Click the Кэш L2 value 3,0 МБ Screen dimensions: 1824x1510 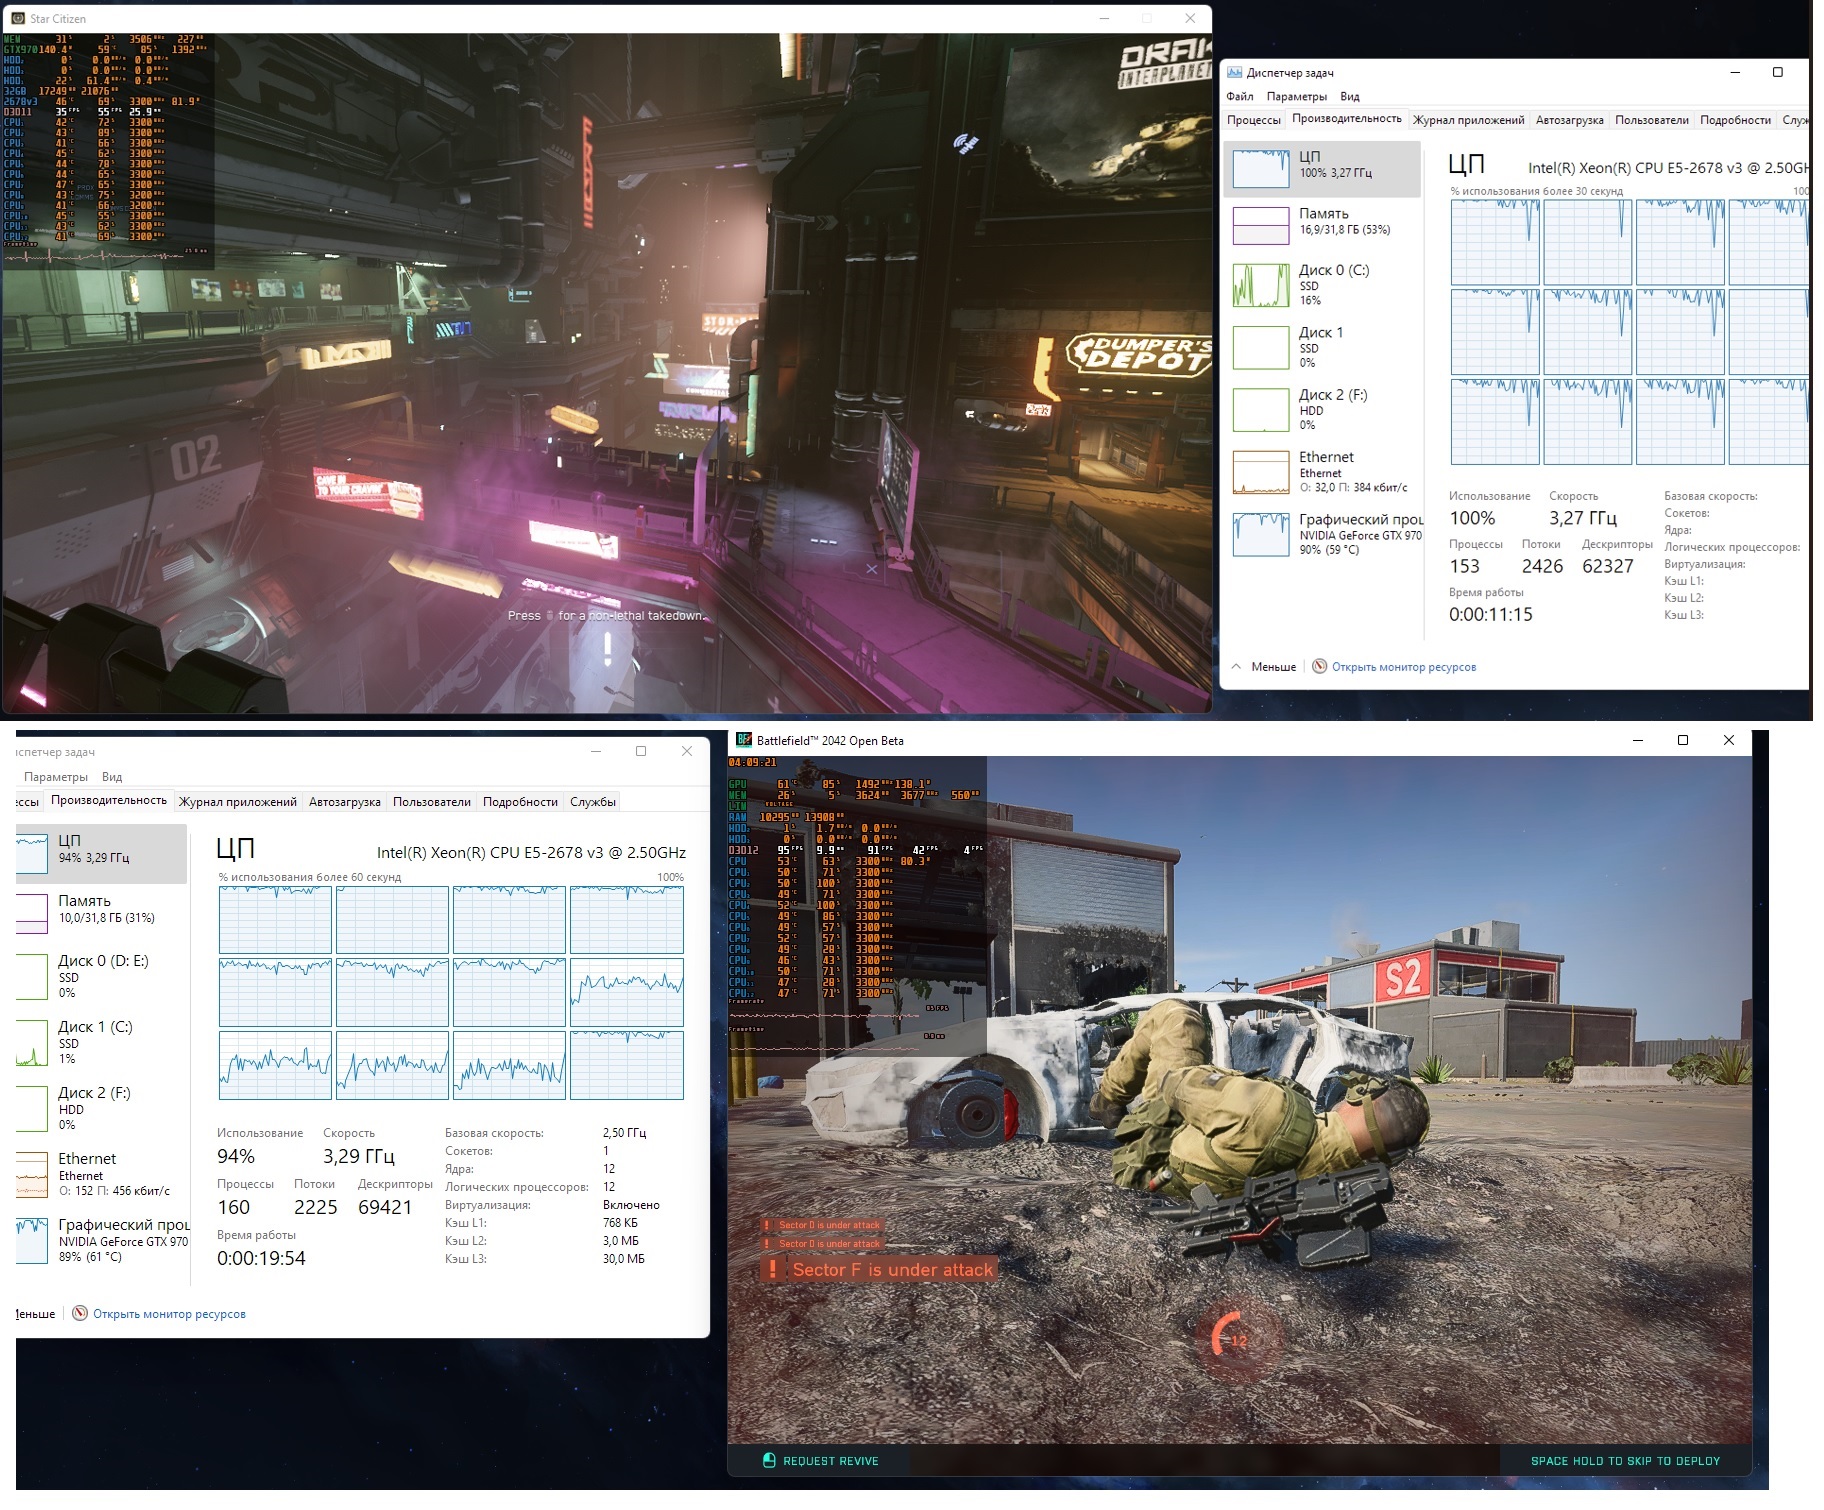point(620,1241)
